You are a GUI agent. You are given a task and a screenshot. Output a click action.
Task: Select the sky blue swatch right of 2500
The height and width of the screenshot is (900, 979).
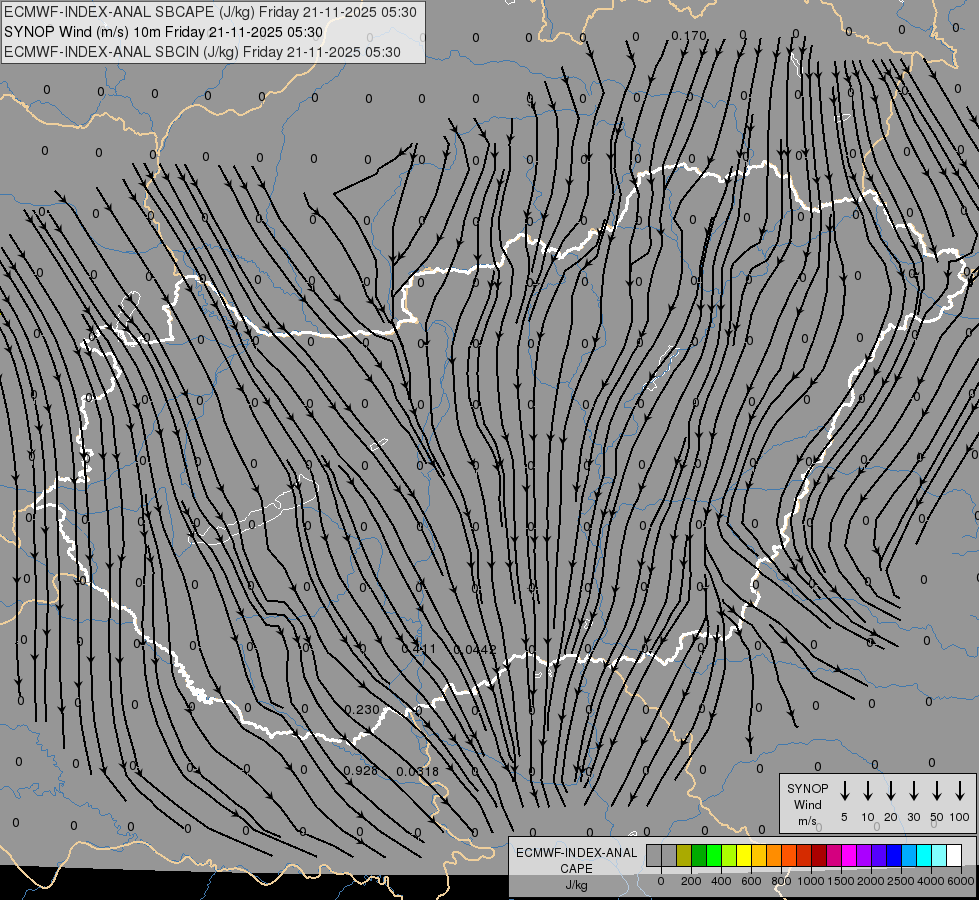click(910, 855)
